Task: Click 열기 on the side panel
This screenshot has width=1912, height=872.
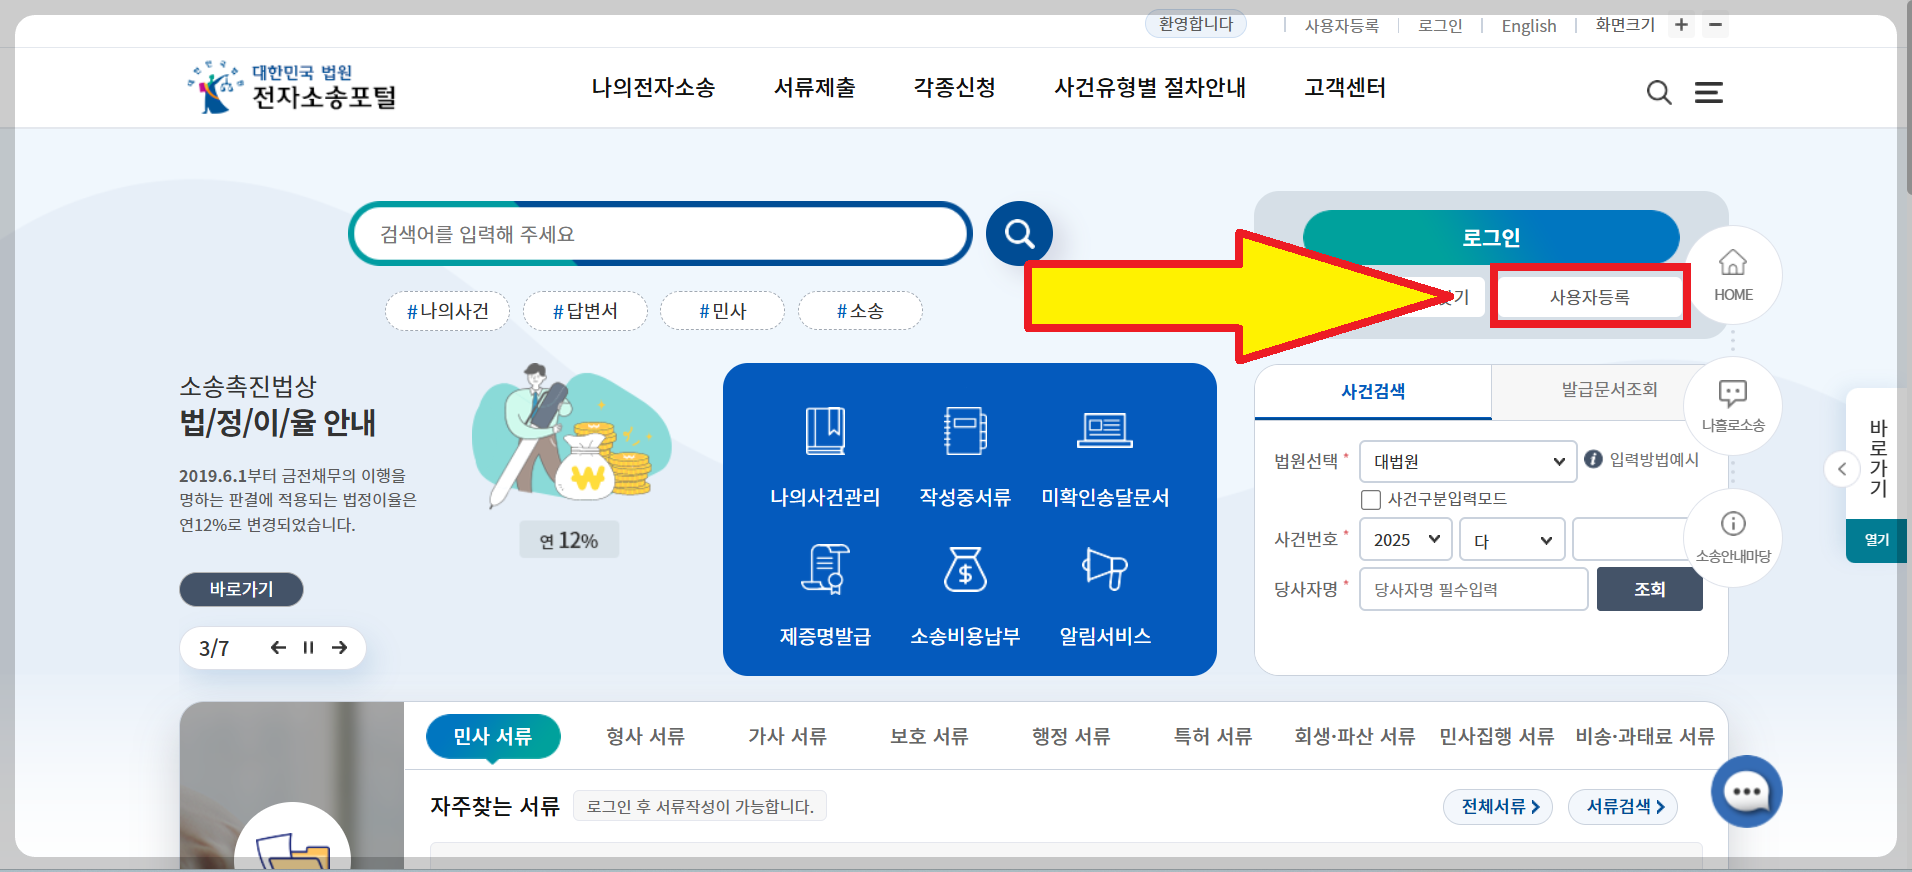Action: (x=1876, y=540)
